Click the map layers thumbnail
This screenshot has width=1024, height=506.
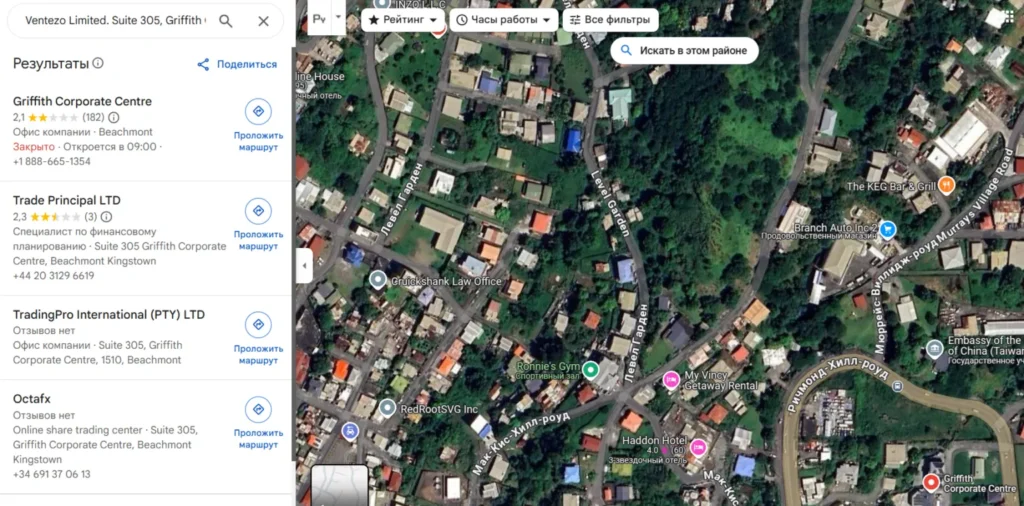coord(339,485)
